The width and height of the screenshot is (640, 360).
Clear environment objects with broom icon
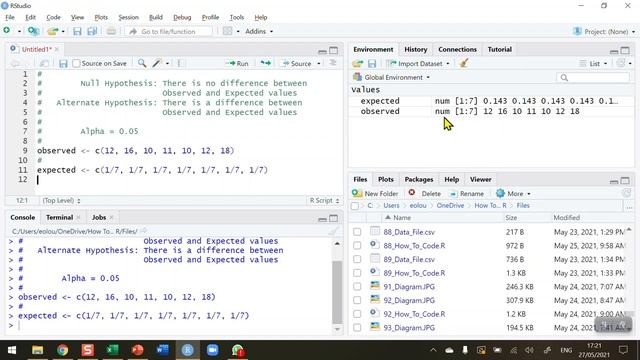click(x=464, y=63)
